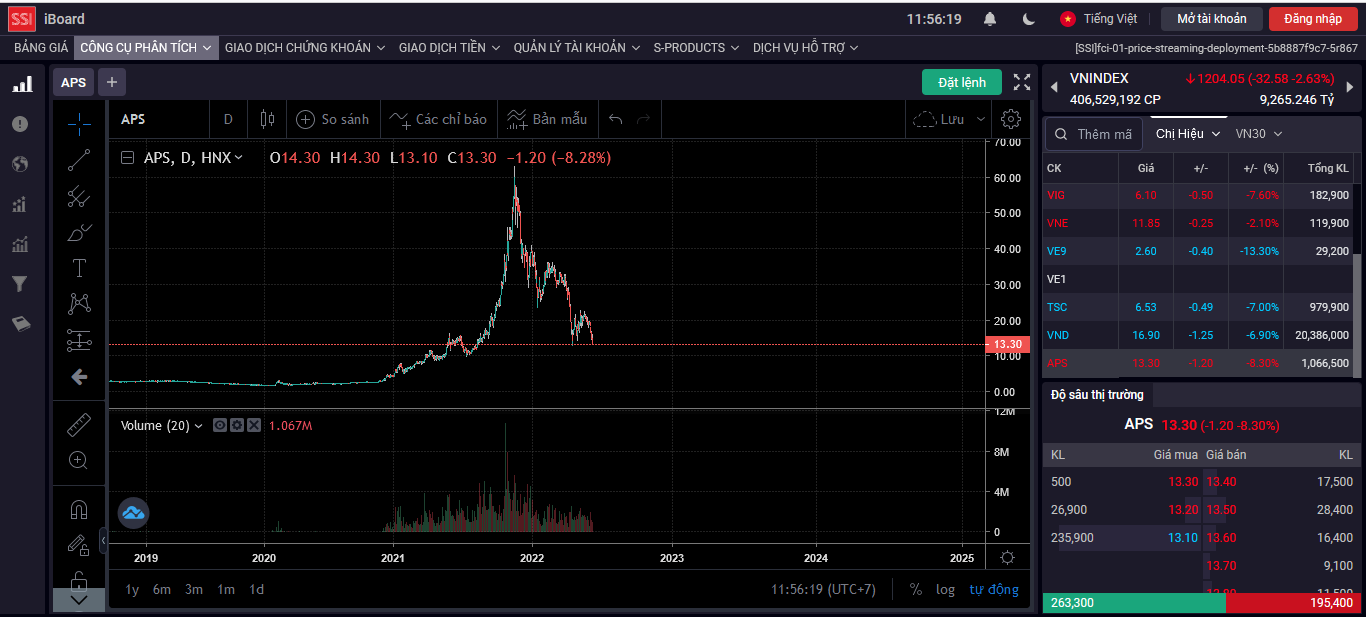Expand the Lưu dropdown arrow
This screenshot has width=1366, height=617.
980,119
